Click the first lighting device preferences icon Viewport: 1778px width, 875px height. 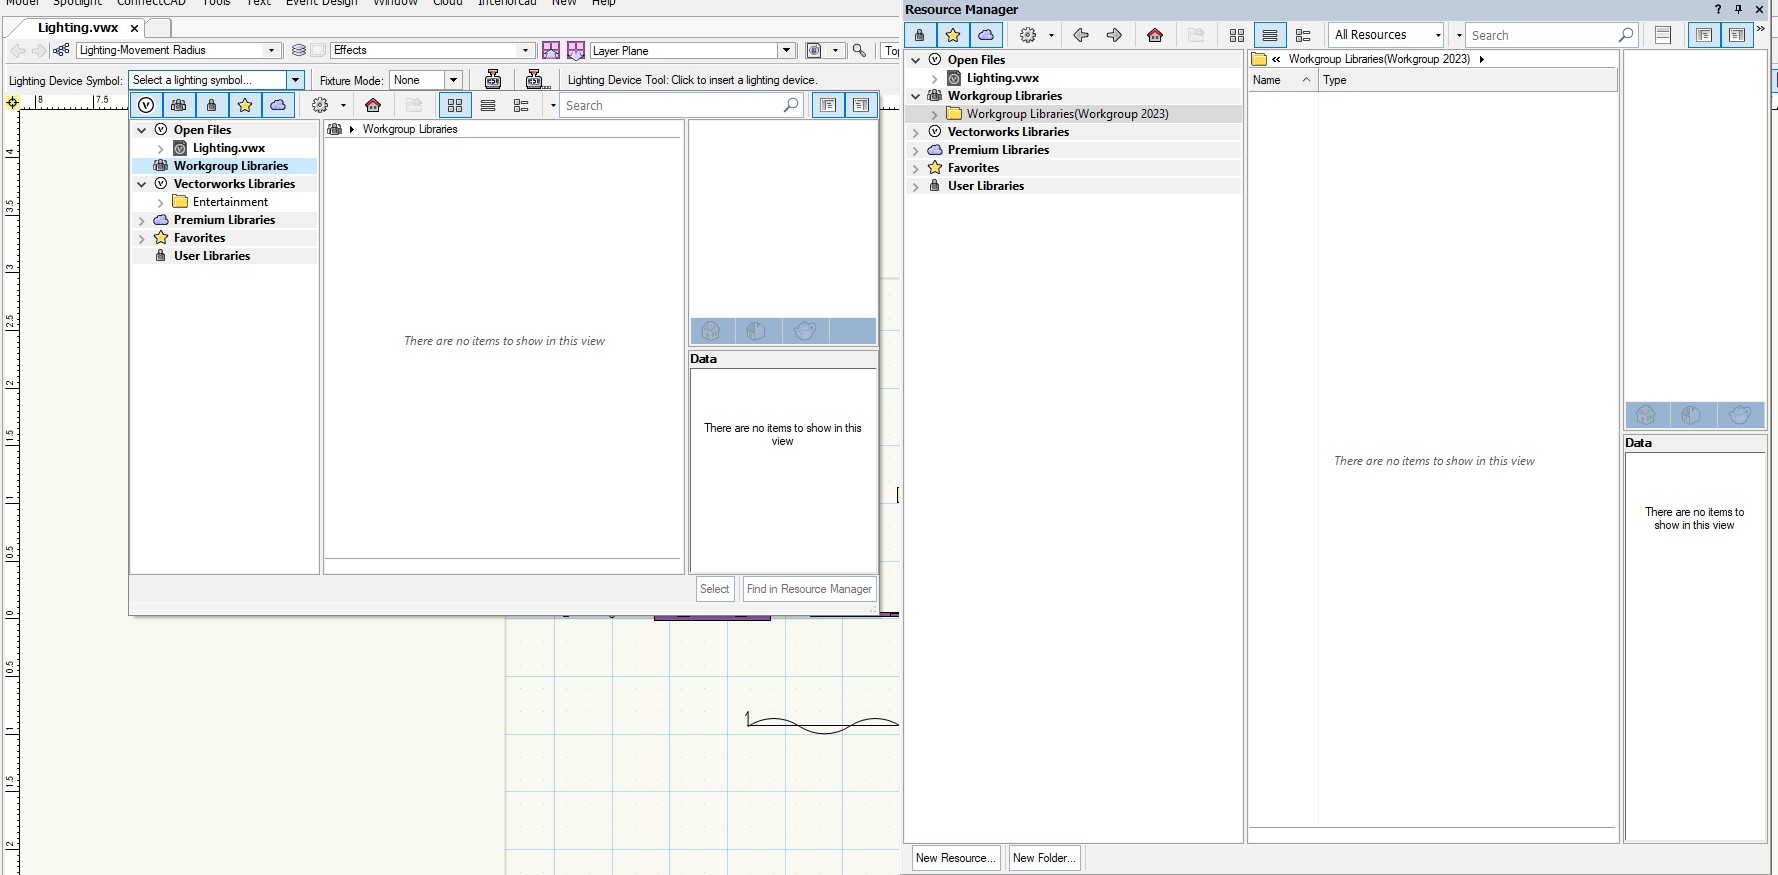493,80
